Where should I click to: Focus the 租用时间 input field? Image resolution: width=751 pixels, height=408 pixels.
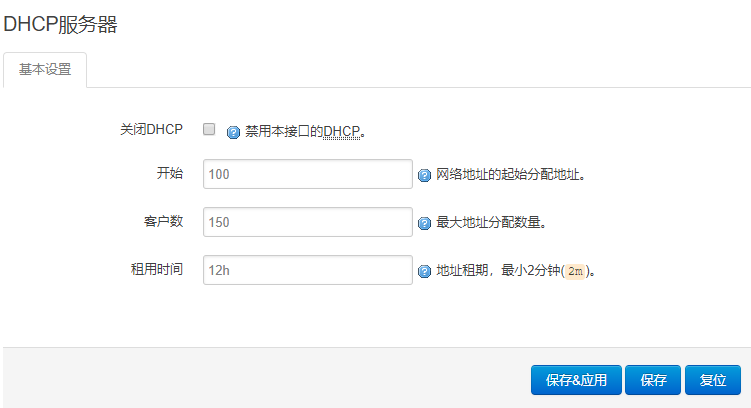tap(307, 270)
